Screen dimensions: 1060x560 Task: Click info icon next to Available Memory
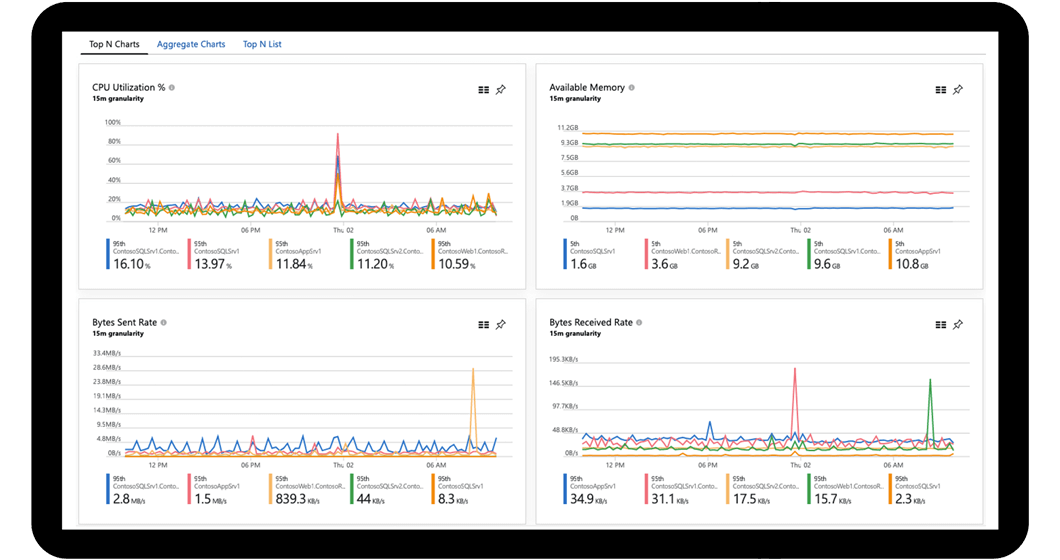(x=631, y=87)
